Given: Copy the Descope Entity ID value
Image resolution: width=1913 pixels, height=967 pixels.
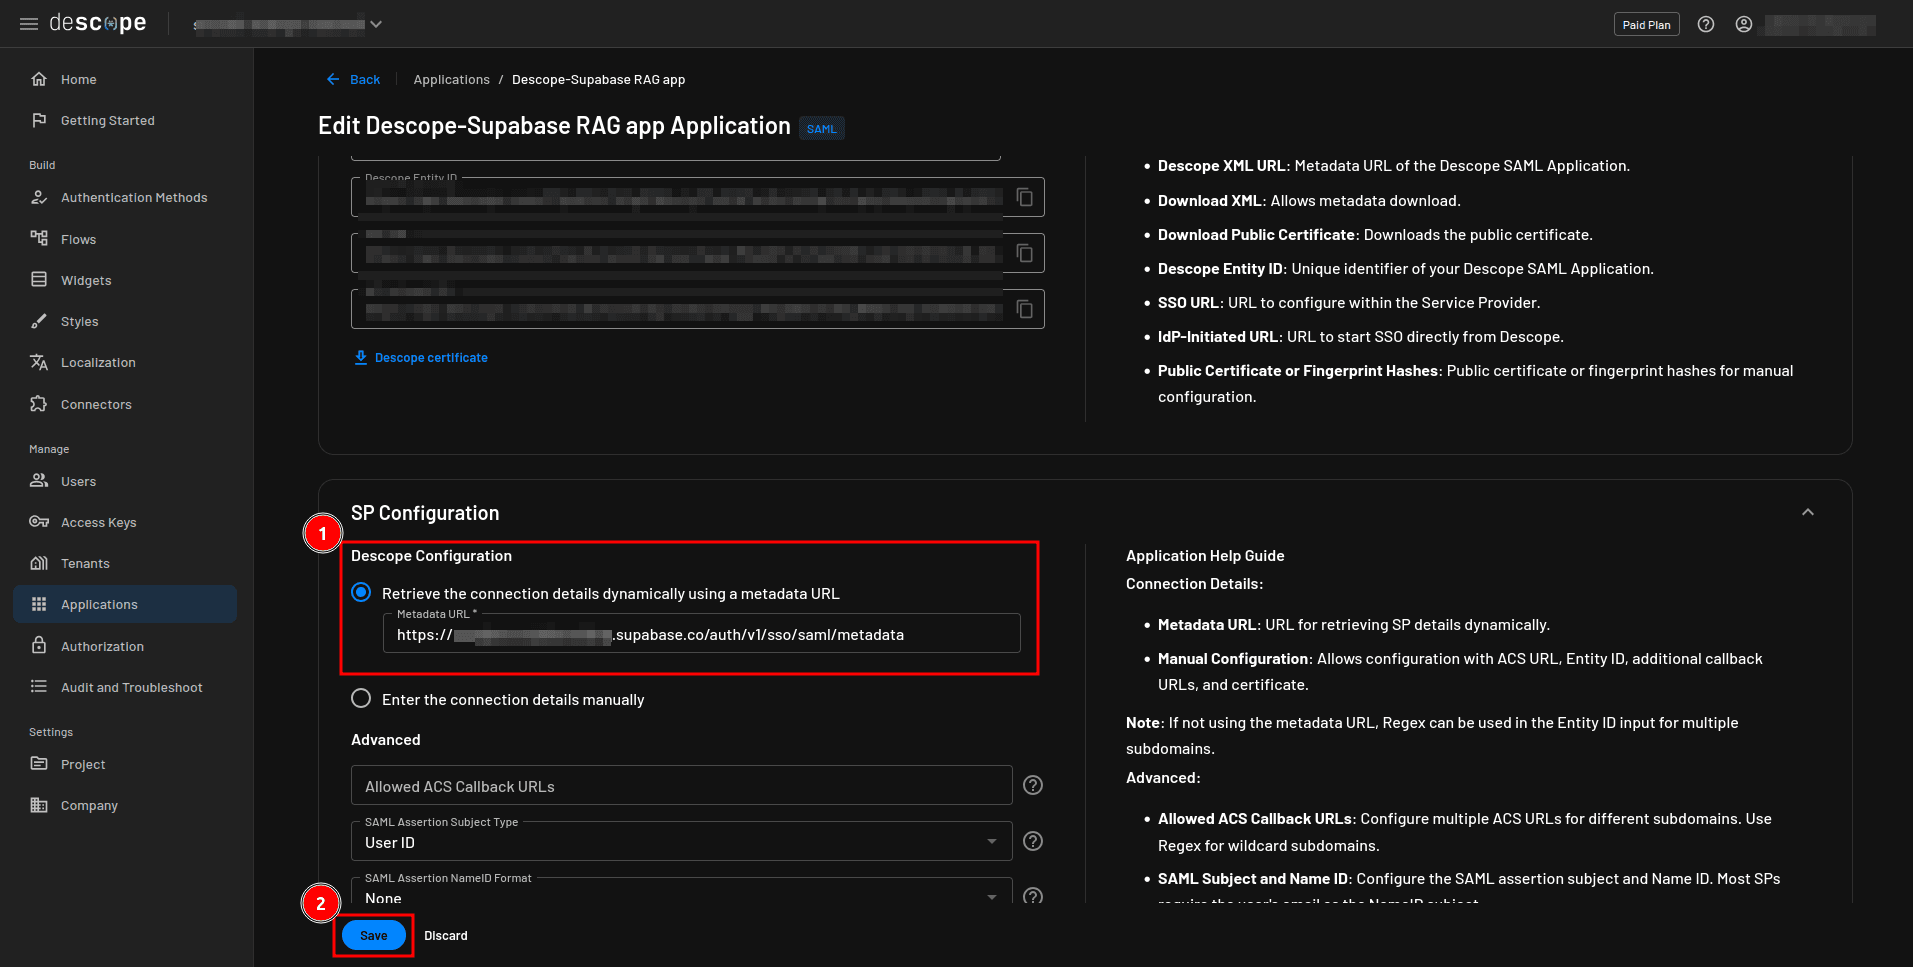Looking at the screenshot, I should click(x=1025, y=197).
